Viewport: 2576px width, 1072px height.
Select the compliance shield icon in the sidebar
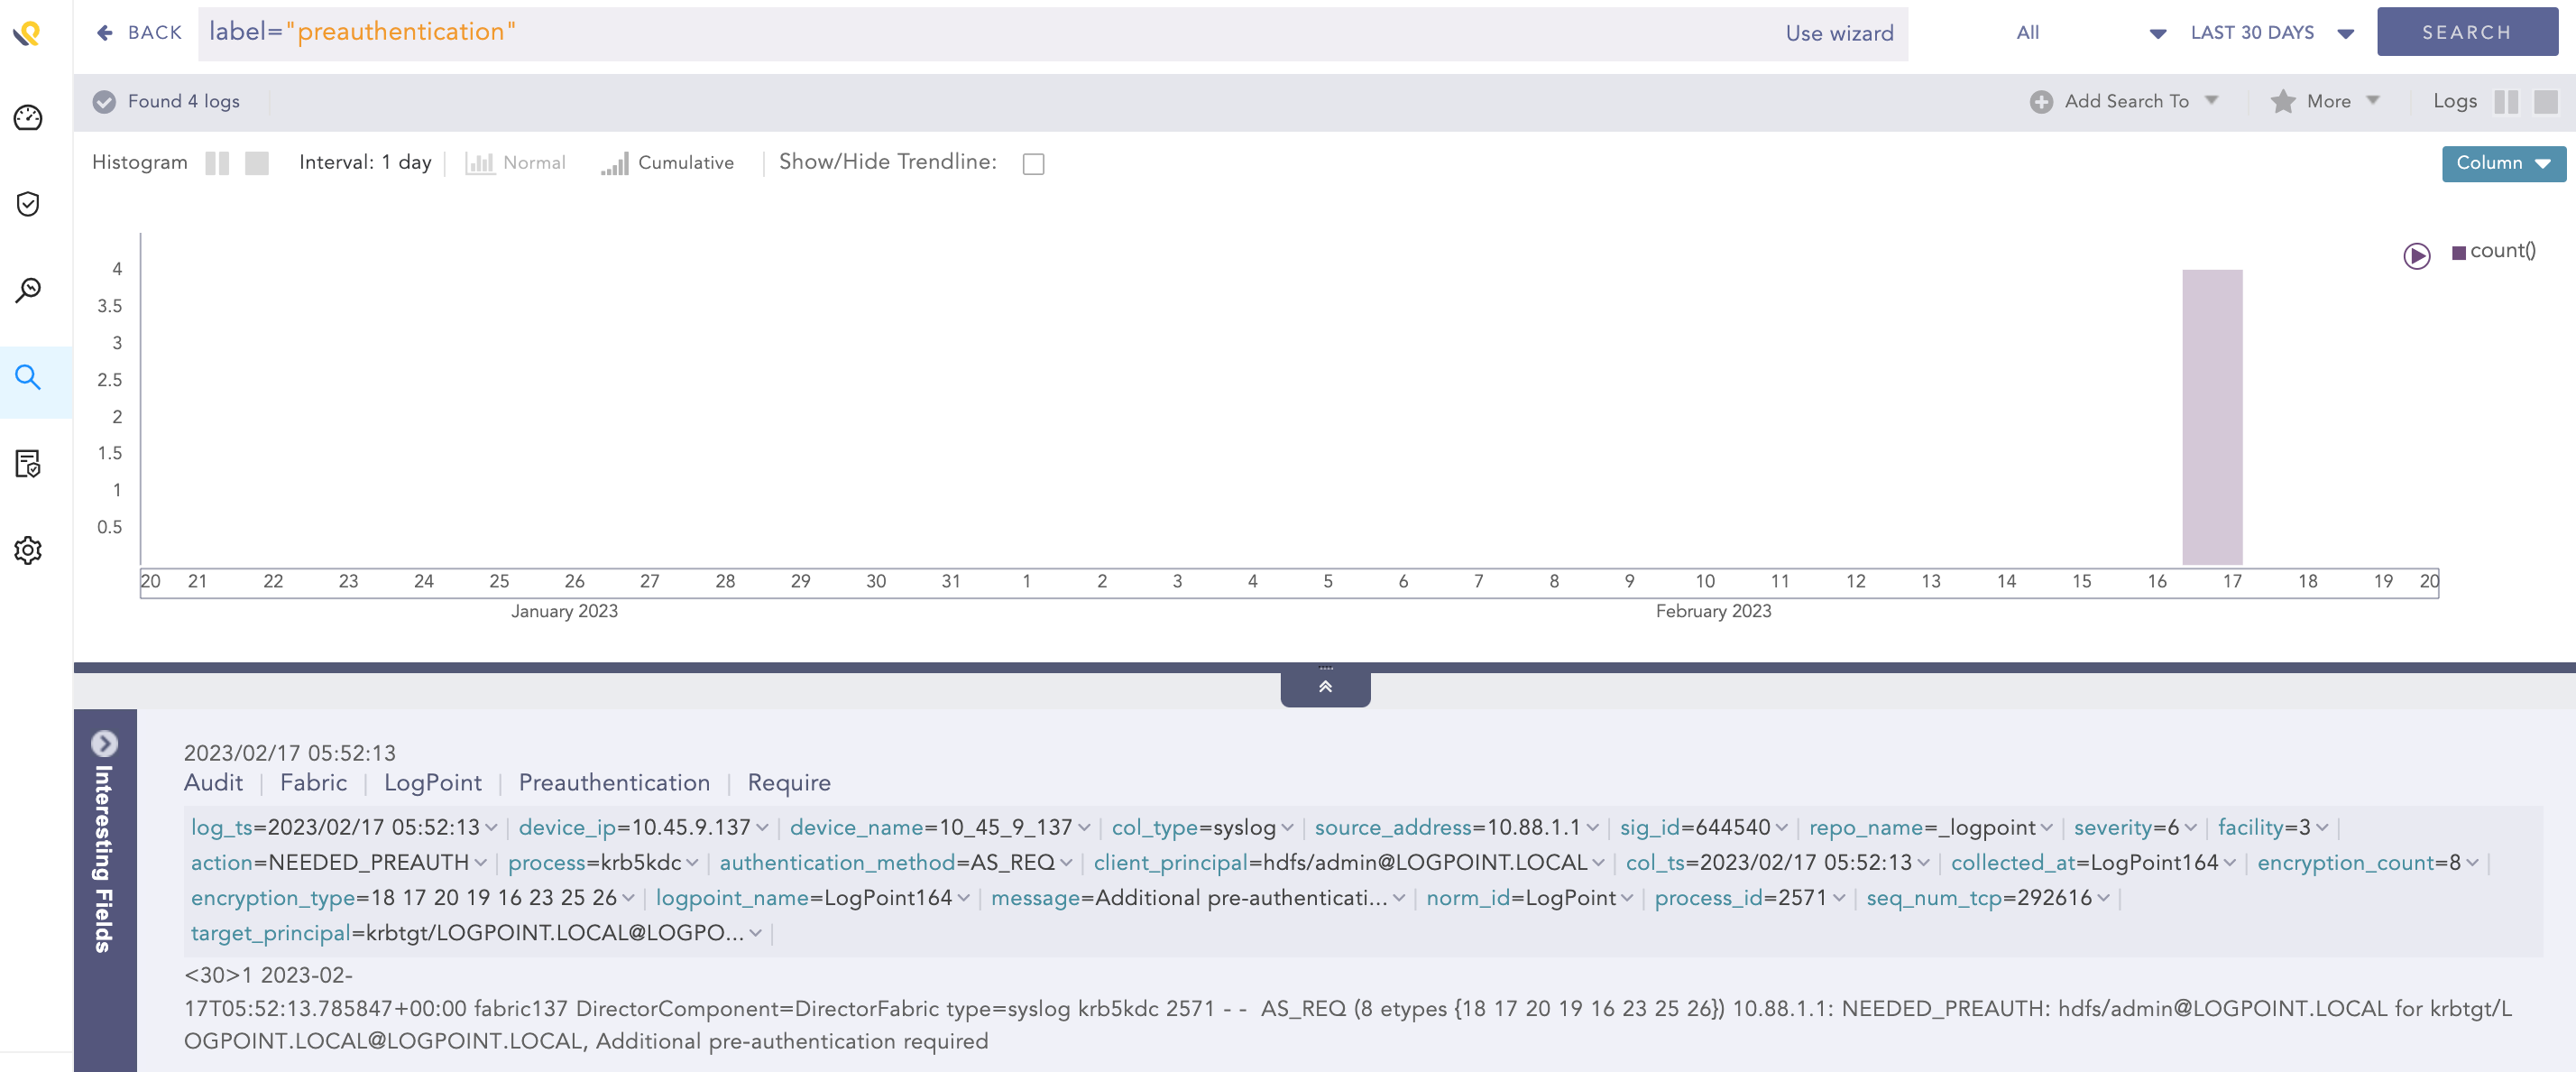pyautogui.click(x=28, y=203)
